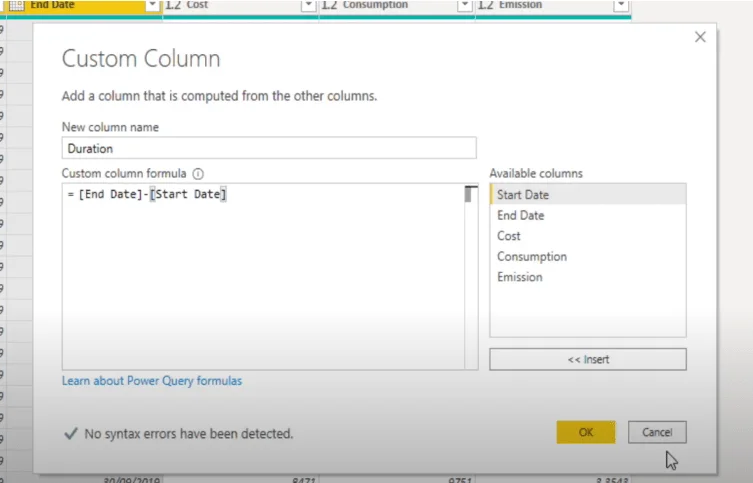The width and height of the screenshot is (753, 483).
Task: Select Cost in Available columns
Action: pyautogui.click(x=588, y=236)
